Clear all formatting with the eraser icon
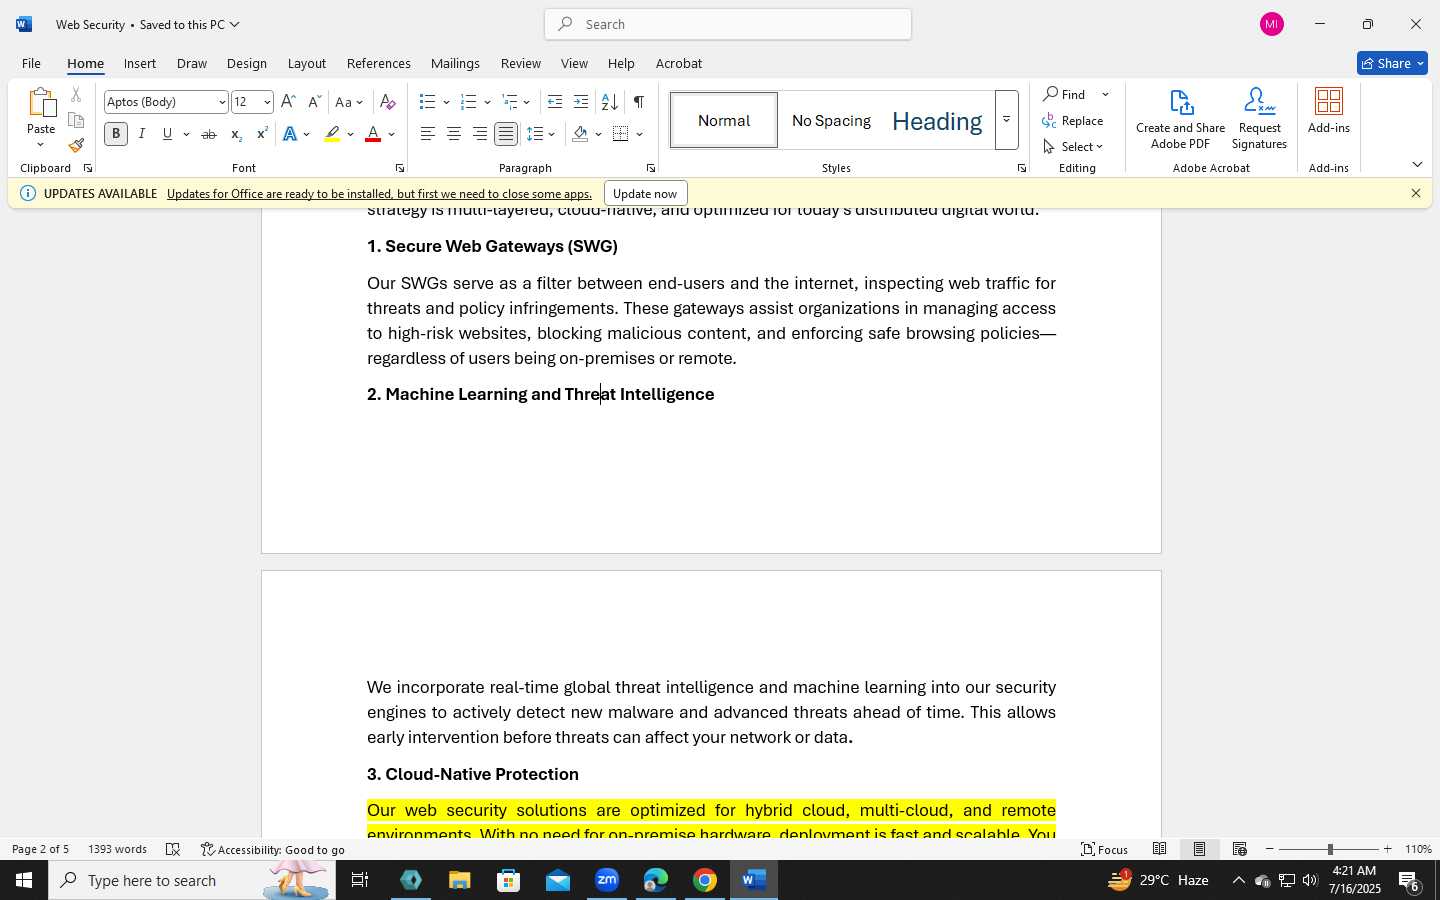Screen dimensions: 1440x900 (388, 102)
